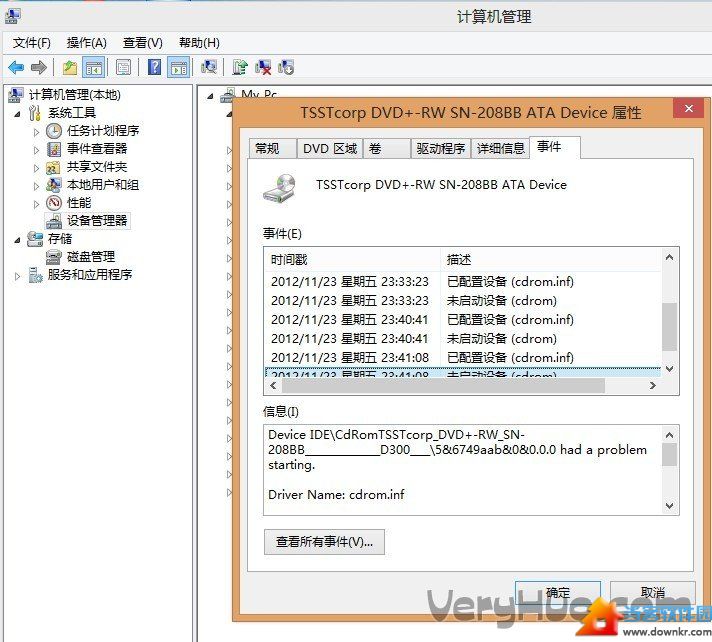712x642 pixels.
Task: Select 共享文件夹 tree item
Action: [x=97, y=167]
